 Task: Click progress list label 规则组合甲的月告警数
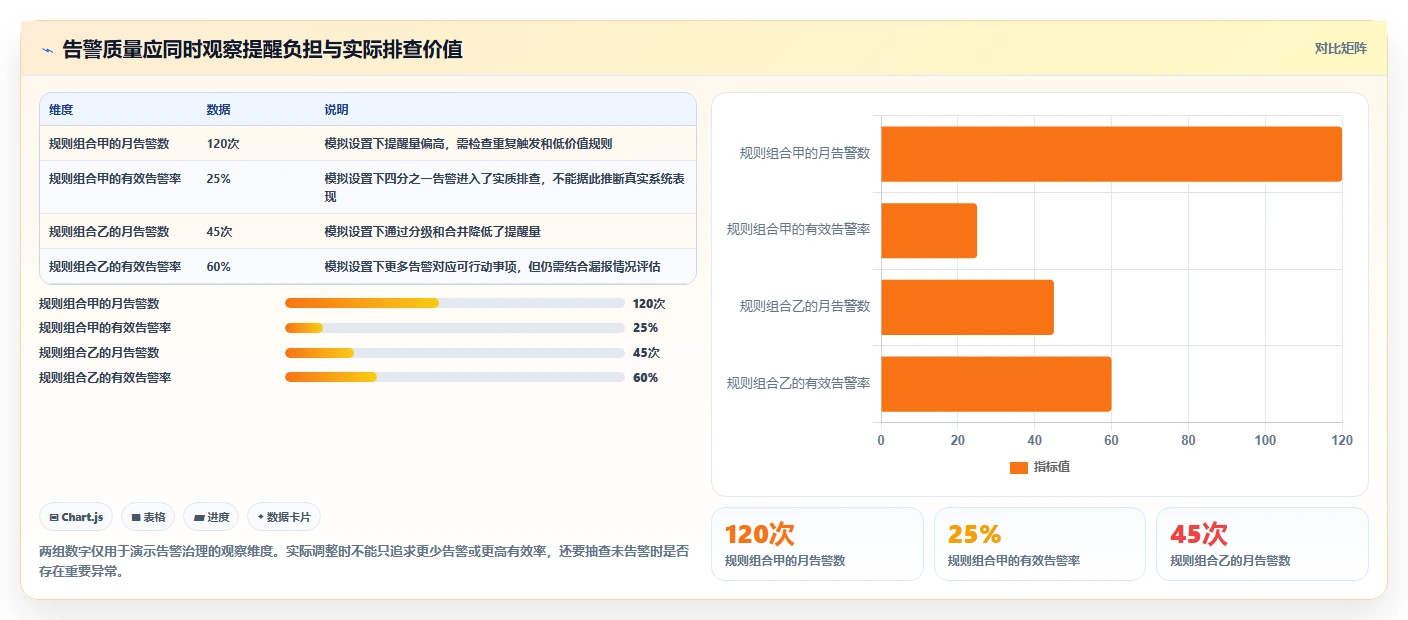pyautogui.click(x=99, y=303)
